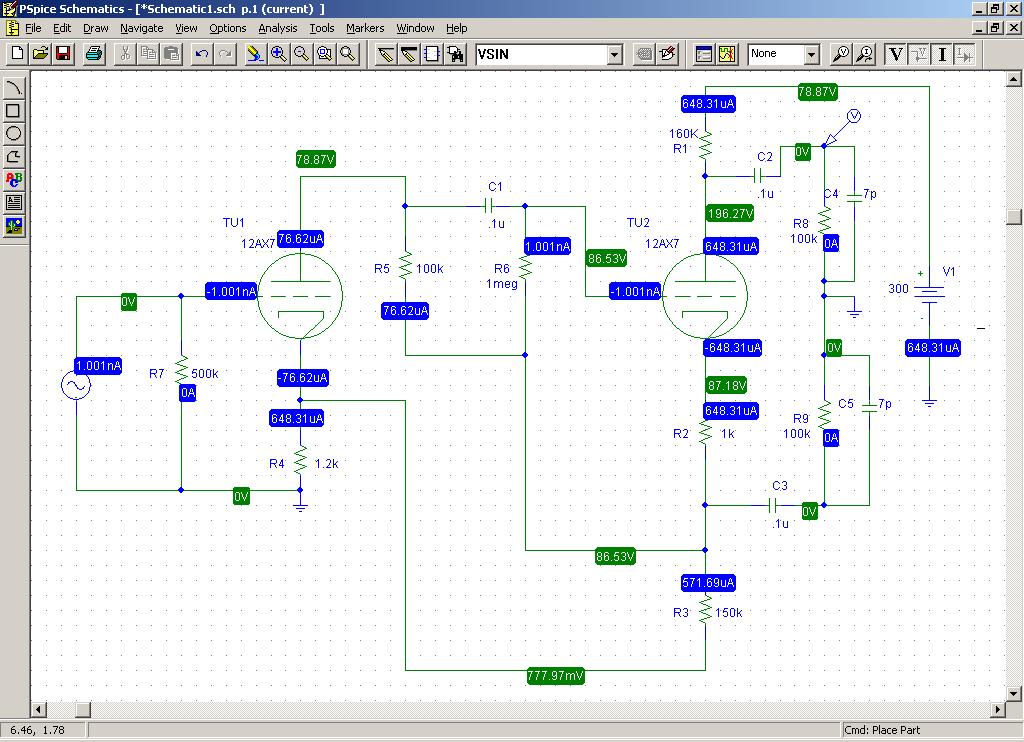Open analysis Setup dialog
This screenshot has height=742, width=1024.
704,54
